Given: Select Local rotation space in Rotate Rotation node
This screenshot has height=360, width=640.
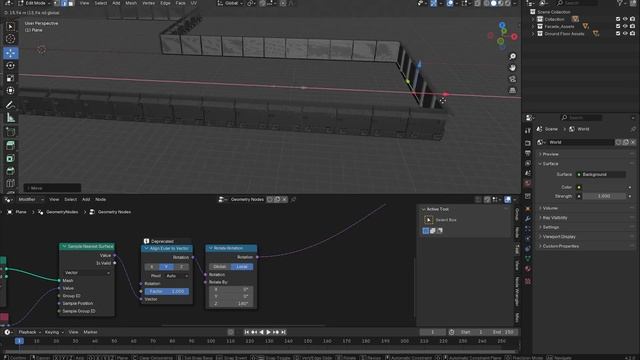Looking at the screenshot, I should point(242,267).
